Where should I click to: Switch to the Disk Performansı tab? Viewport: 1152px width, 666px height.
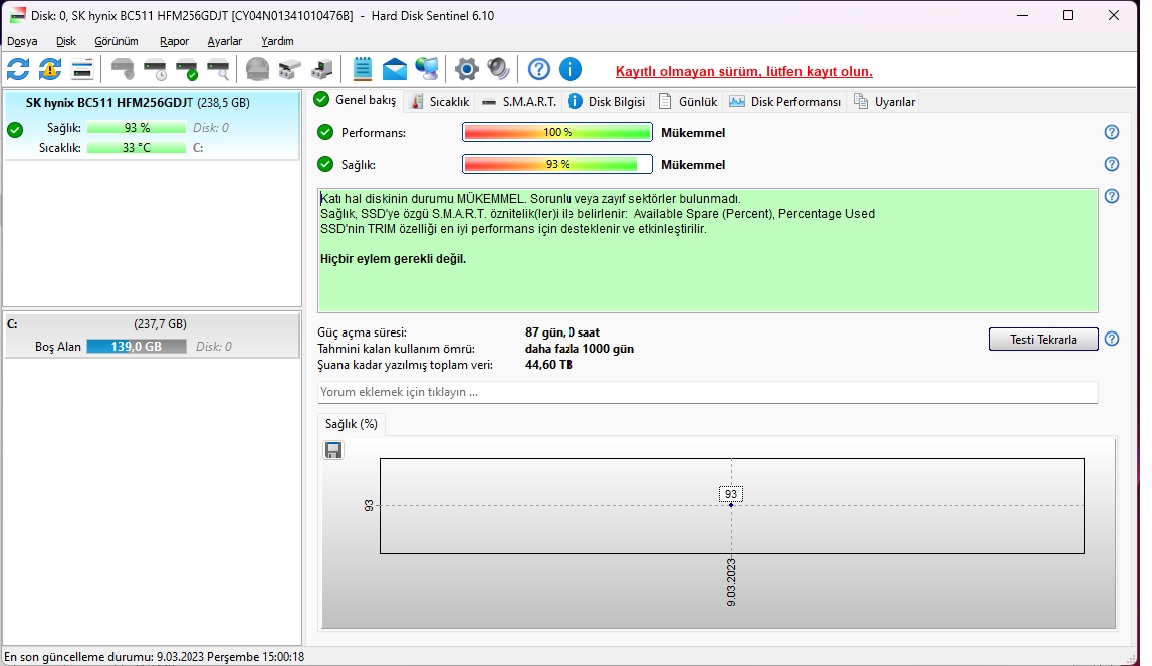point(785,101)
